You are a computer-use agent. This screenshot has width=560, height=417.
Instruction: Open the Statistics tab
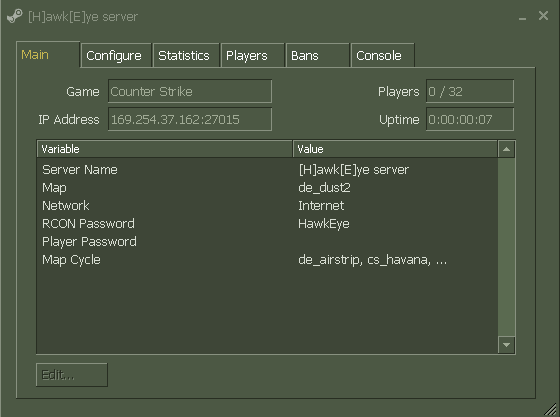[186, 55]
